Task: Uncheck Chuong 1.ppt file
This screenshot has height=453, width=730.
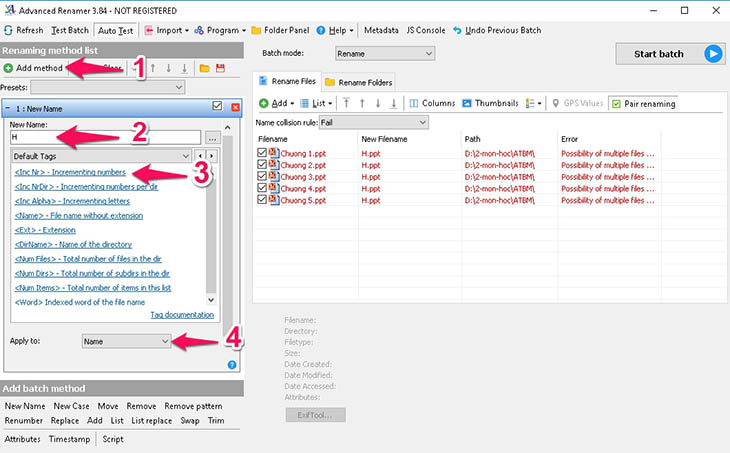Action: tap(262, 153)
